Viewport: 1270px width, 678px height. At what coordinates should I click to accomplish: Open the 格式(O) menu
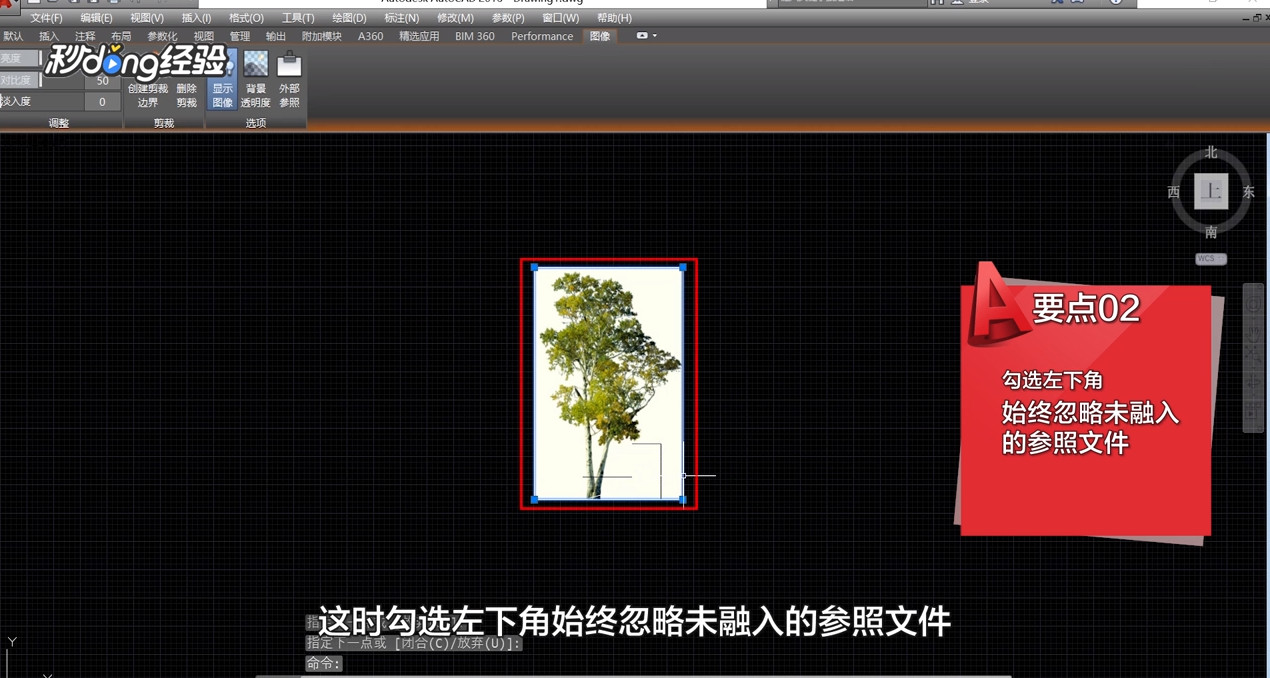(246, 18)
